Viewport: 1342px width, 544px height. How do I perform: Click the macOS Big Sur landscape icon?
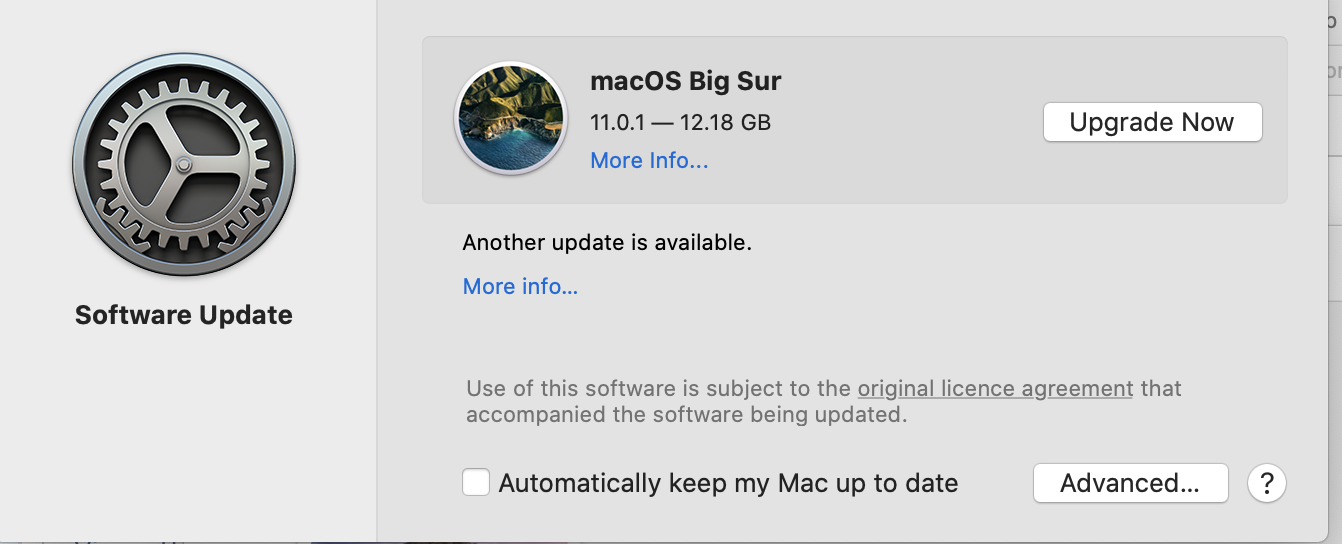coord(511,119)
